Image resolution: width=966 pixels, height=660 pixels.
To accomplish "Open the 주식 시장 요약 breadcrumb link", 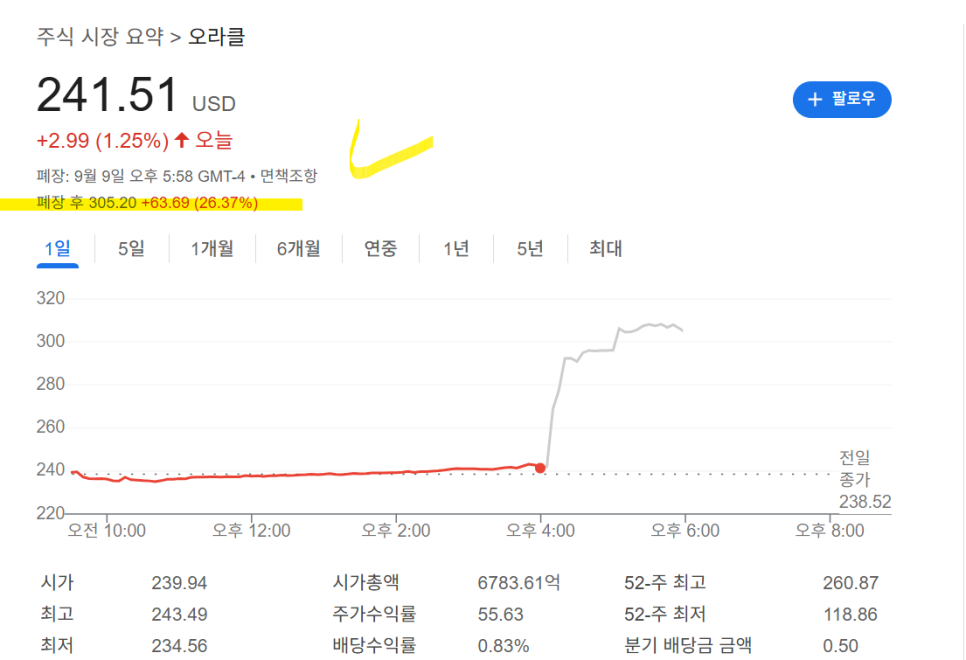I will 100,36.
